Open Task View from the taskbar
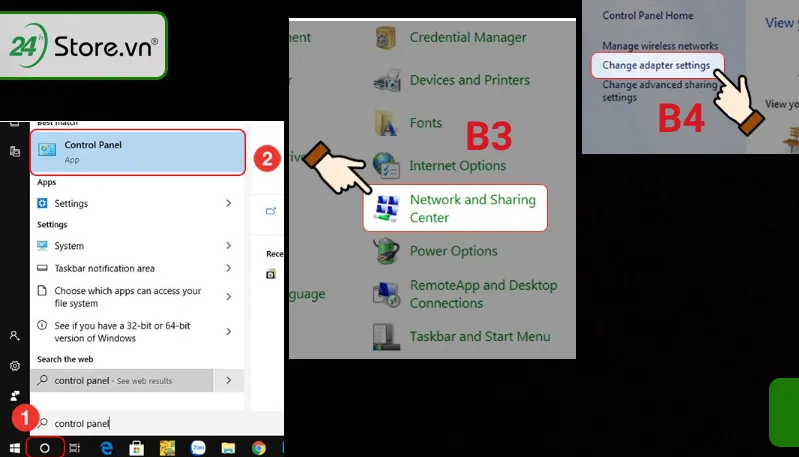The width and height of the screenshot is (799, 457). [75, 448]
